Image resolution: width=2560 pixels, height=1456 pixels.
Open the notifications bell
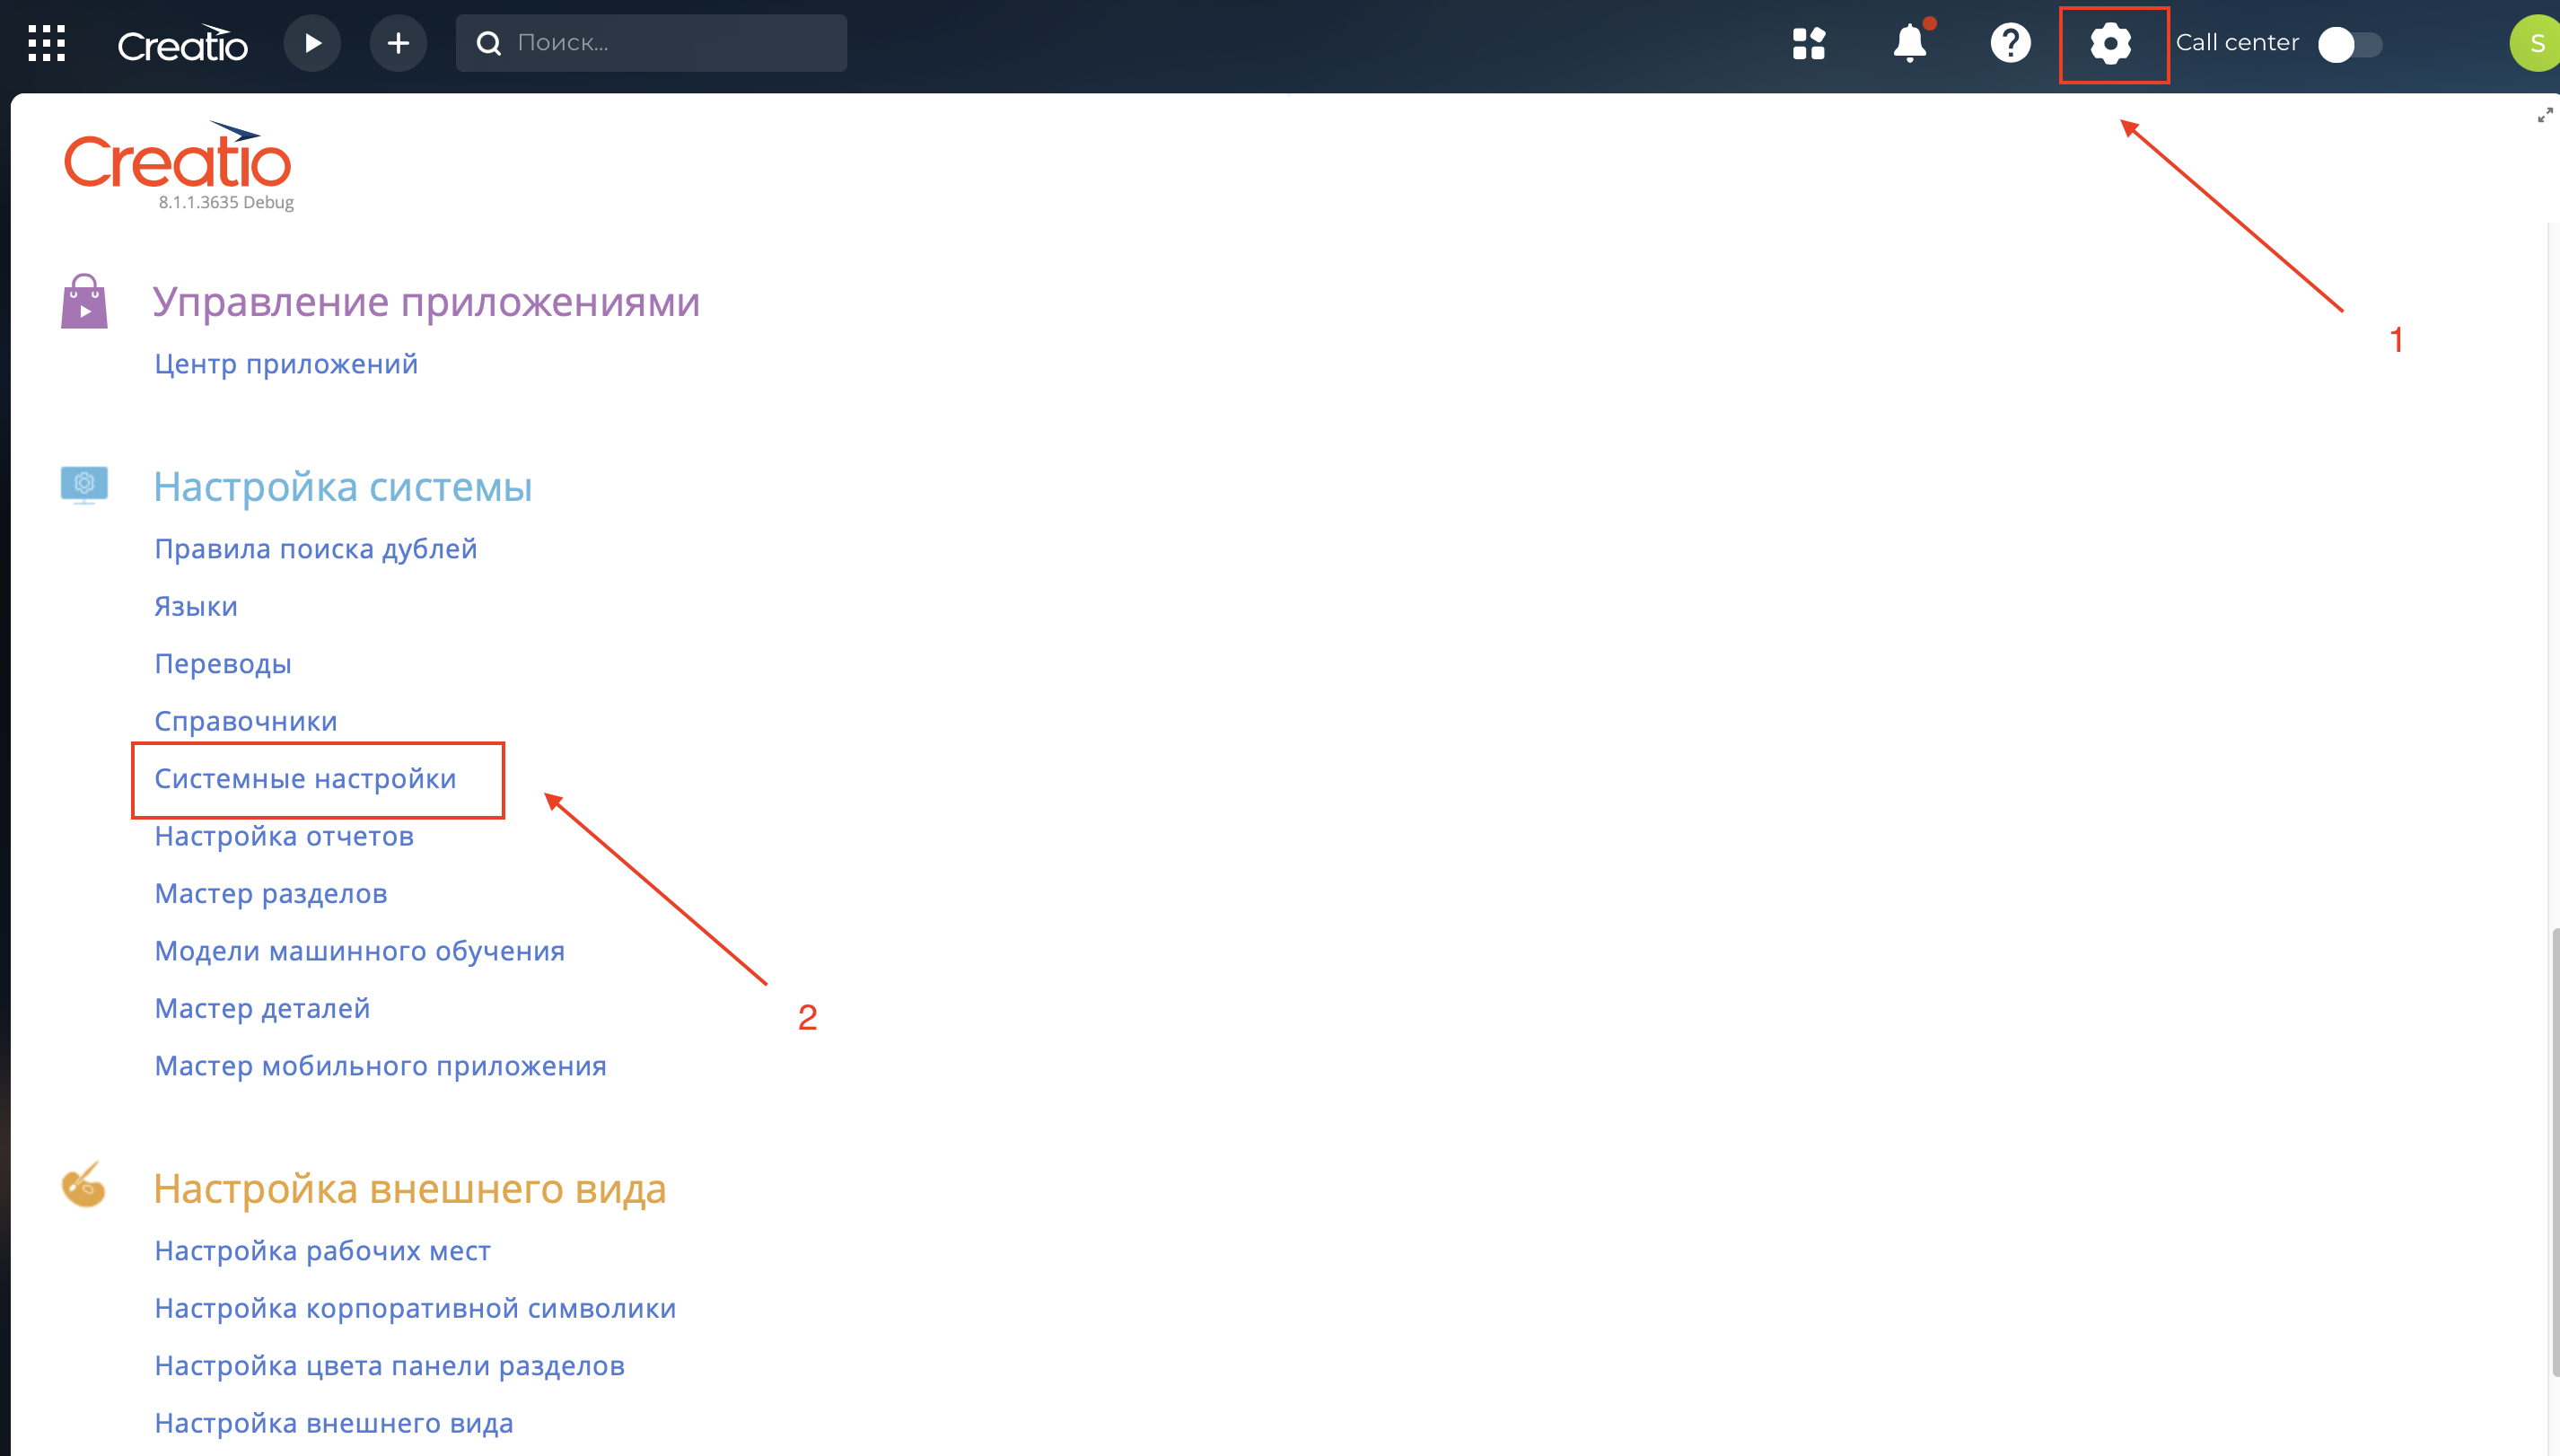click(1910, 43)
